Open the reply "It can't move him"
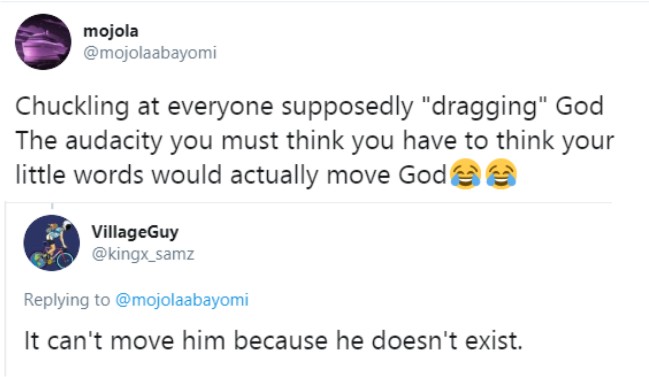The image size is (649, 377). 273,341
